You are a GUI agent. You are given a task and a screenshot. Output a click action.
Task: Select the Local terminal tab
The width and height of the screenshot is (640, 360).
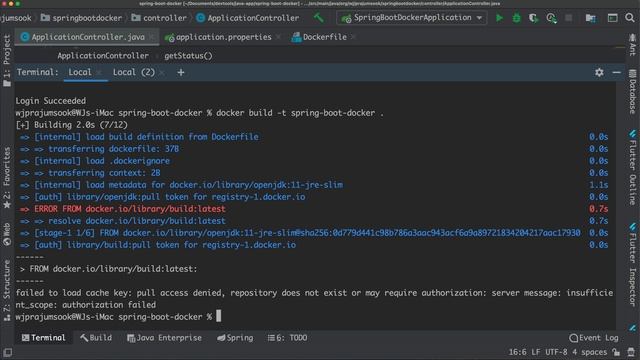(x=80, y=72)
